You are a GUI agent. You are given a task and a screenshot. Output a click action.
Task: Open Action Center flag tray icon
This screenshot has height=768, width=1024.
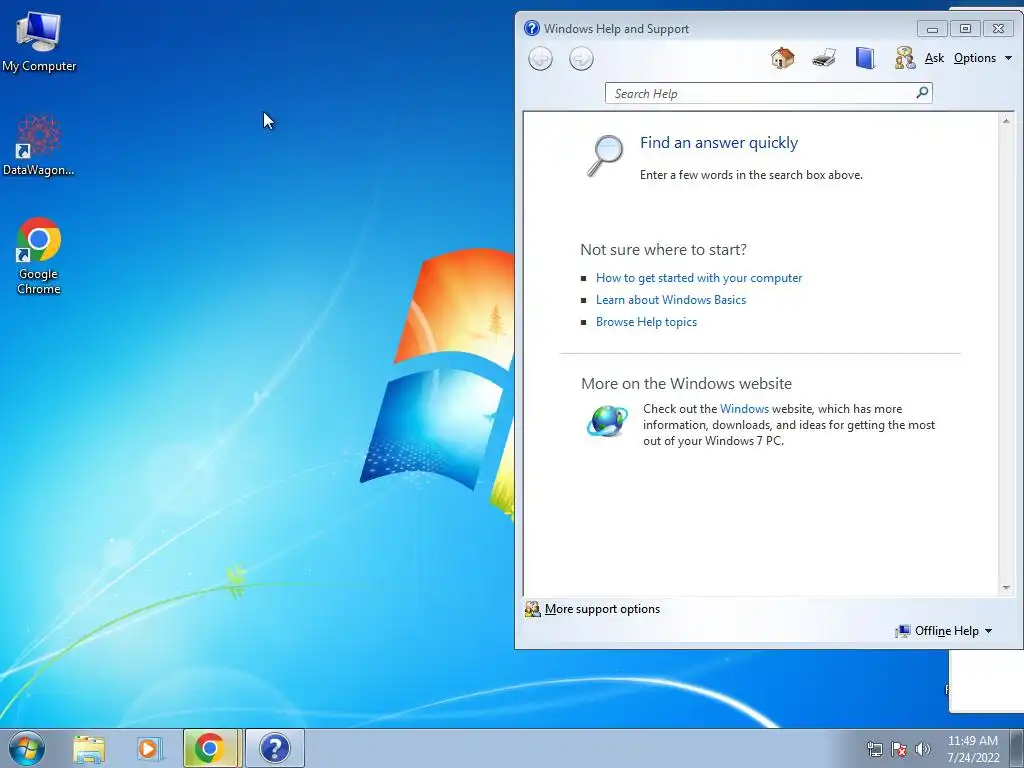[899, 749]
